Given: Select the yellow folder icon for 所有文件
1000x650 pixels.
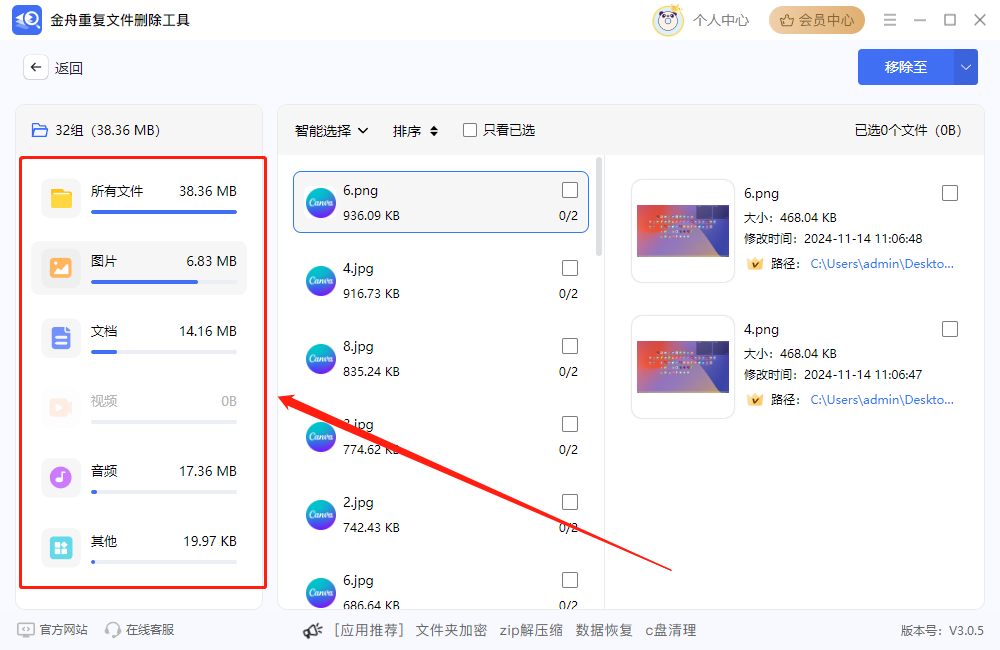Looking at the screenshot, I should pyautogui.click(x=61, y=198).
